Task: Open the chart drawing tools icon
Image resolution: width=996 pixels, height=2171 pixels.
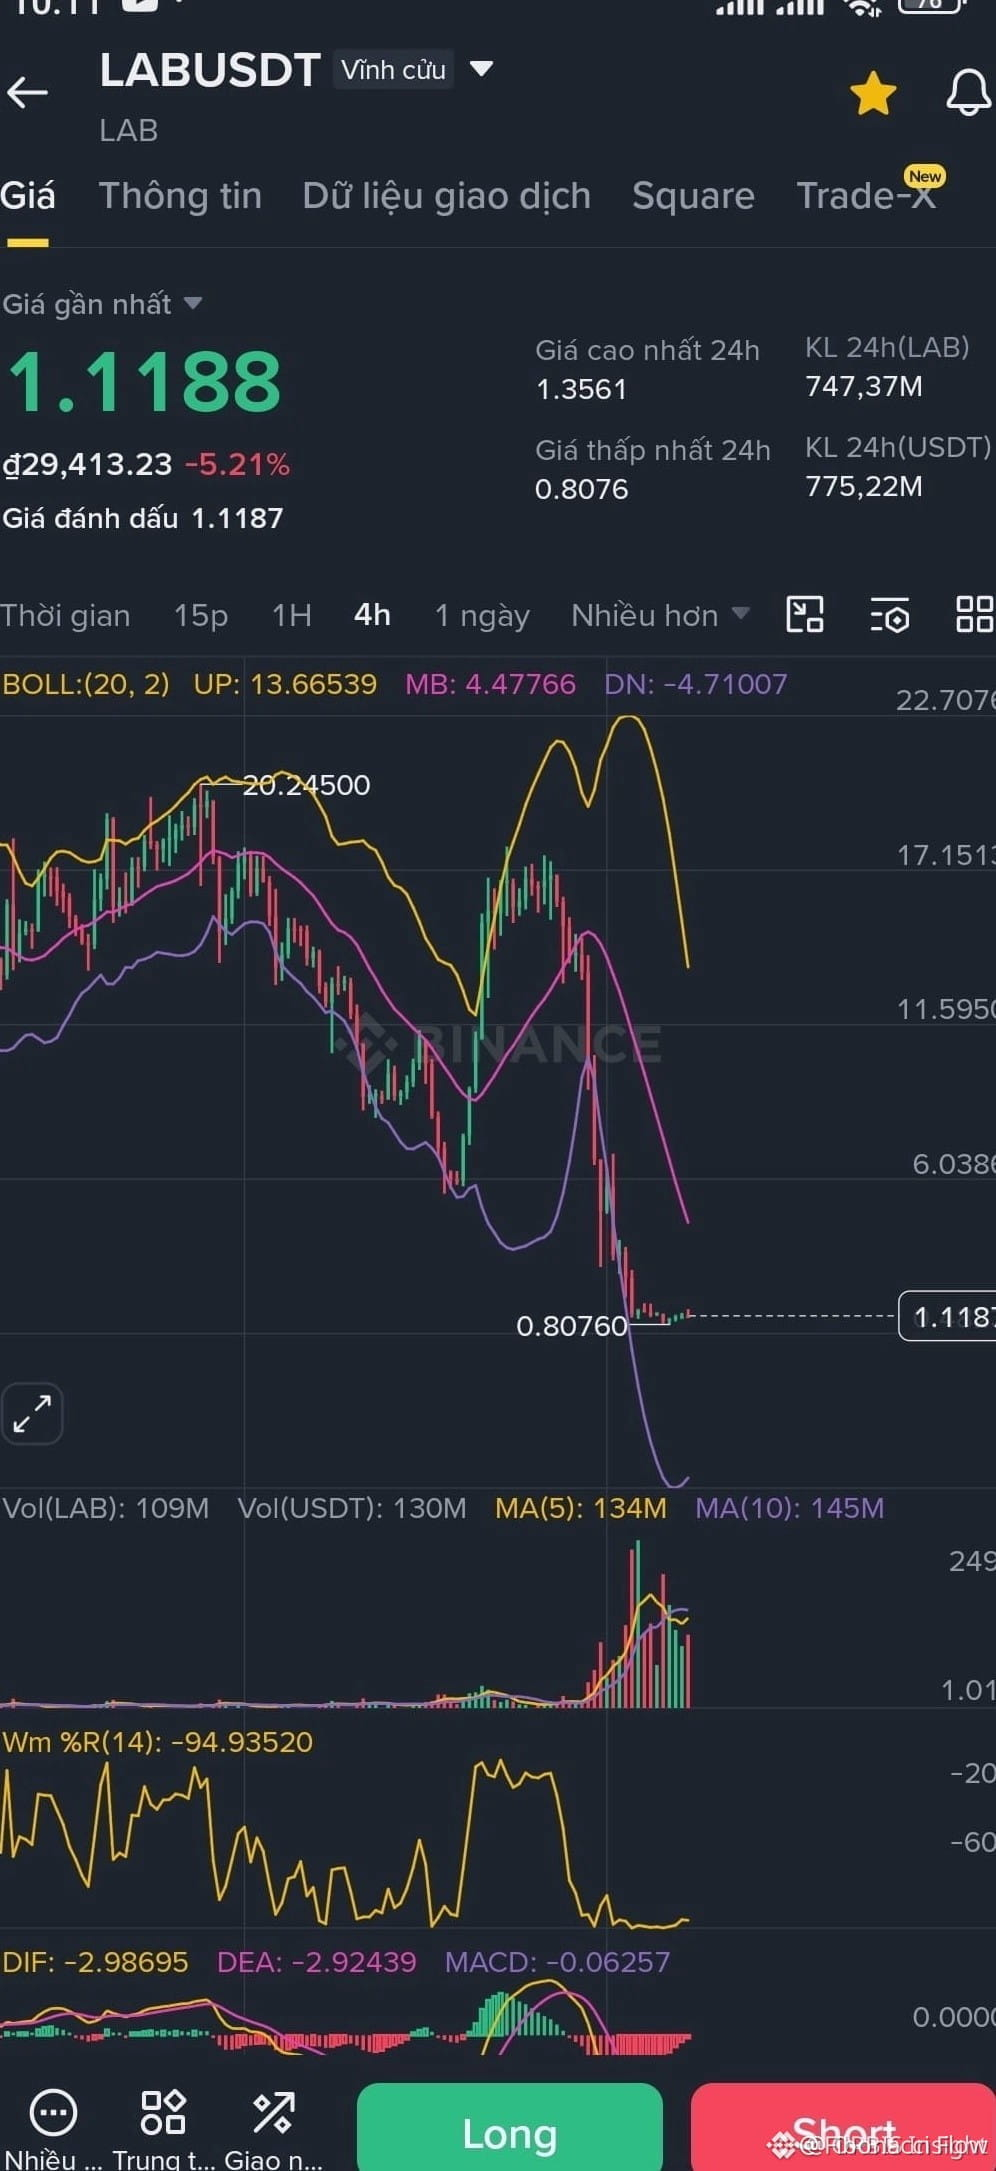Action: tap(805, 614)
